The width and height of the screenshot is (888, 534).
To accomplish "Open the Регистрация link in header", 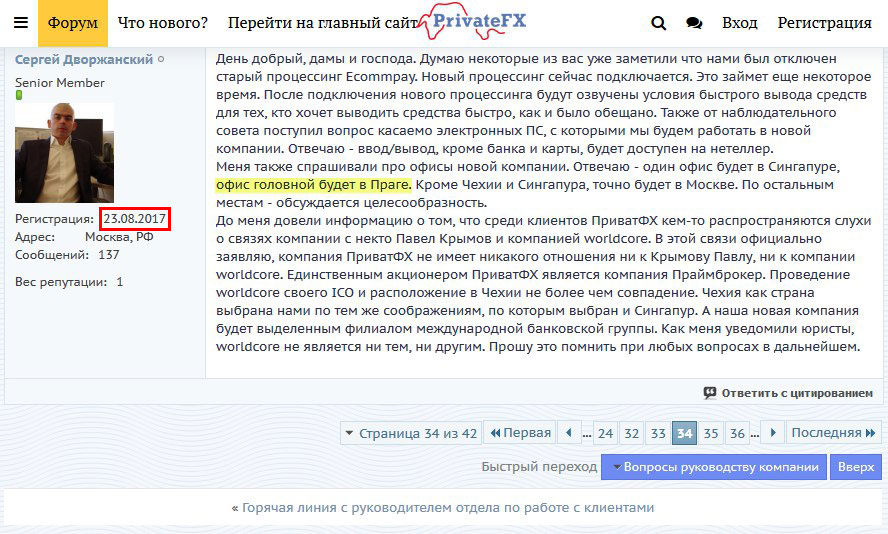I will (824, 23).
